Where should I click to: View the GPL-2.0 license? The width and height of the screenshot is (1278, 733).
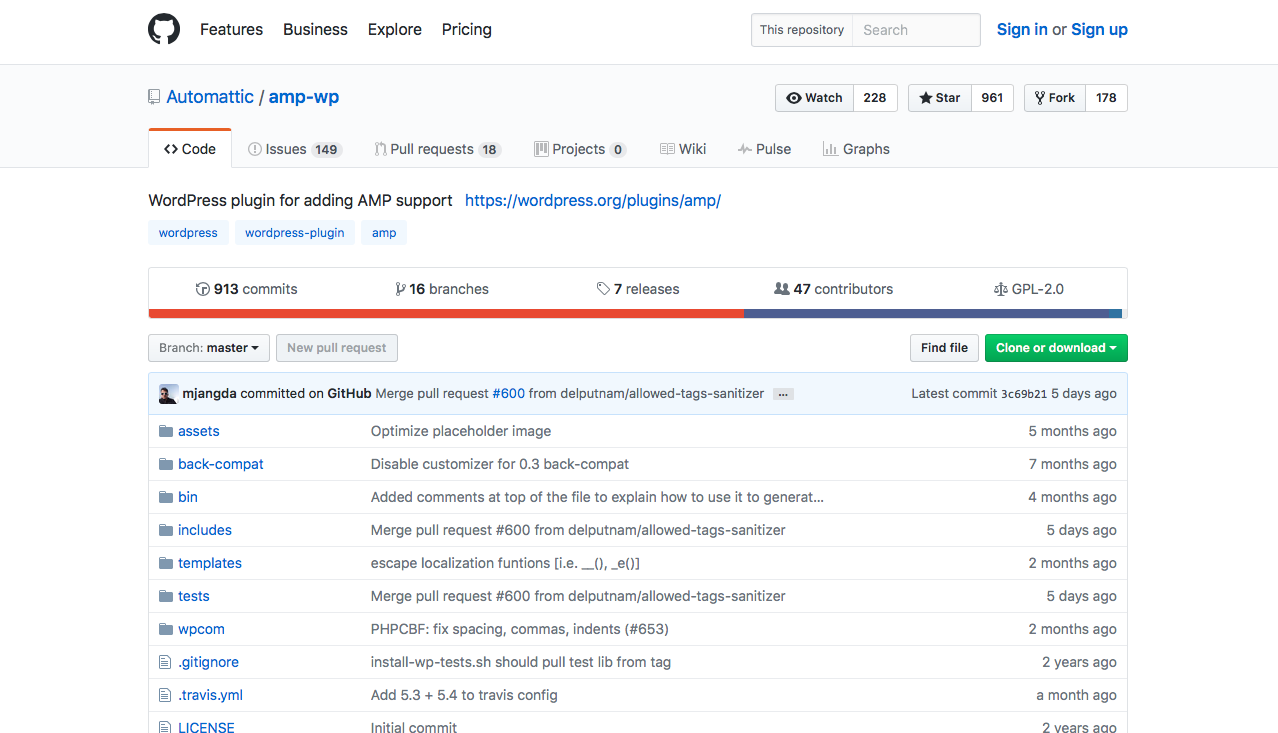1029,289
